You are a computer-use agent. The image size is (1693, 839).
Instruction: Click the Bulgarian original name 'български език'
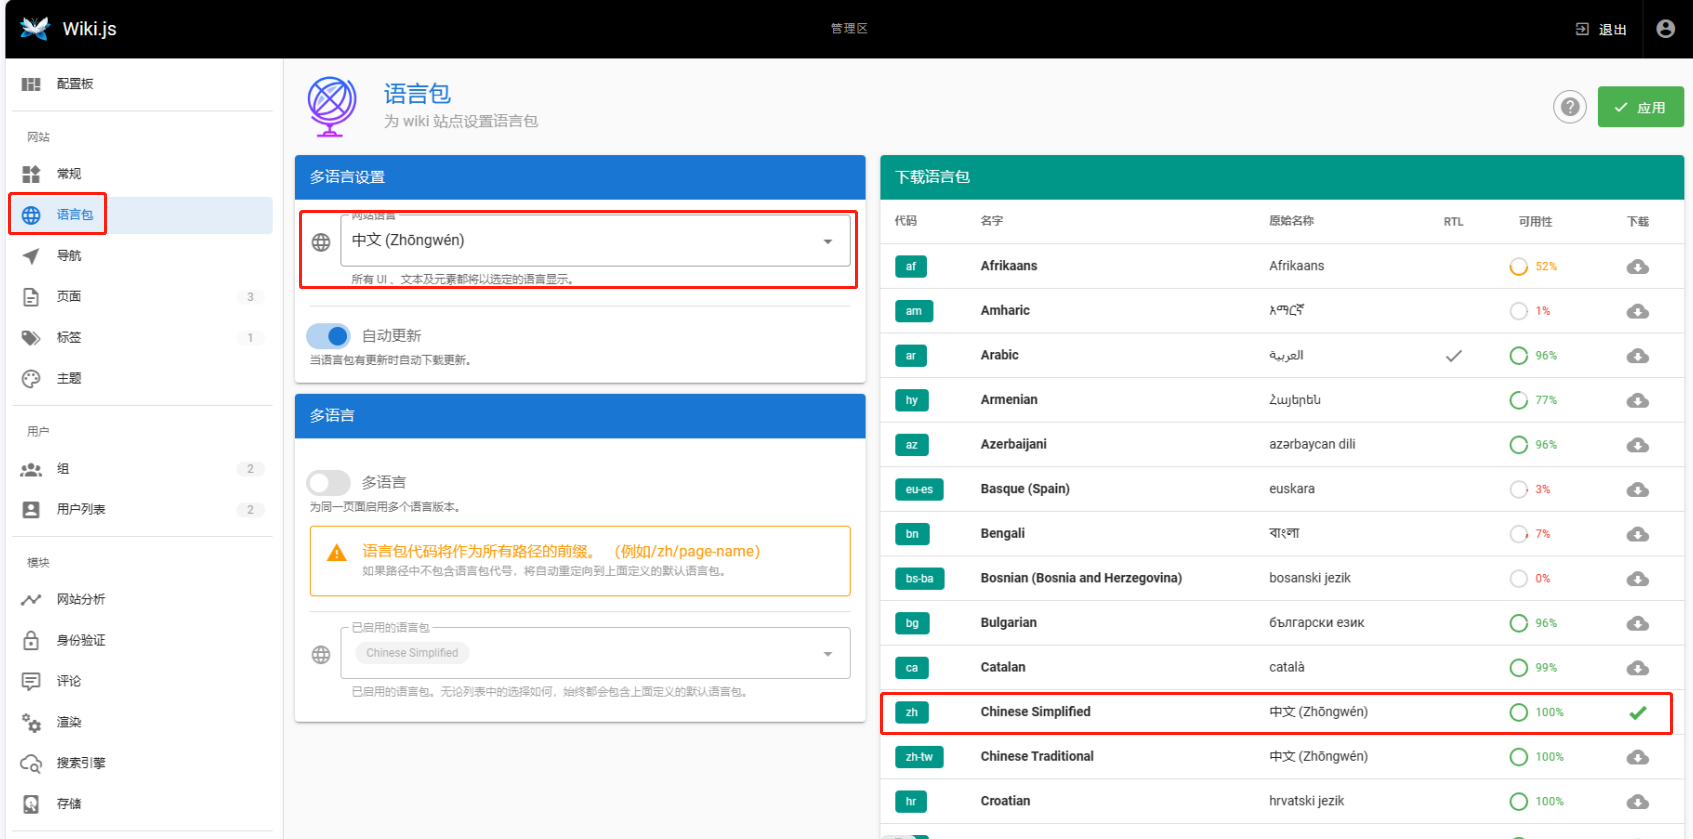(x=1317, y=623)
